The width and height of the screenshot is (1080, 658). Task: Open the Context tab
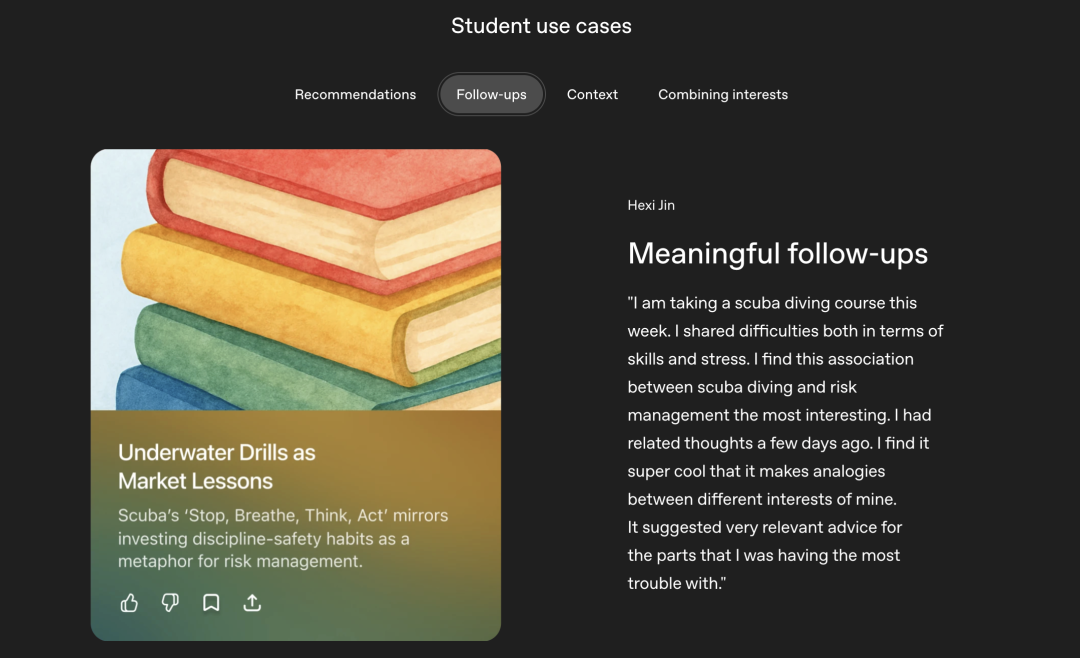tap(592, 95)
